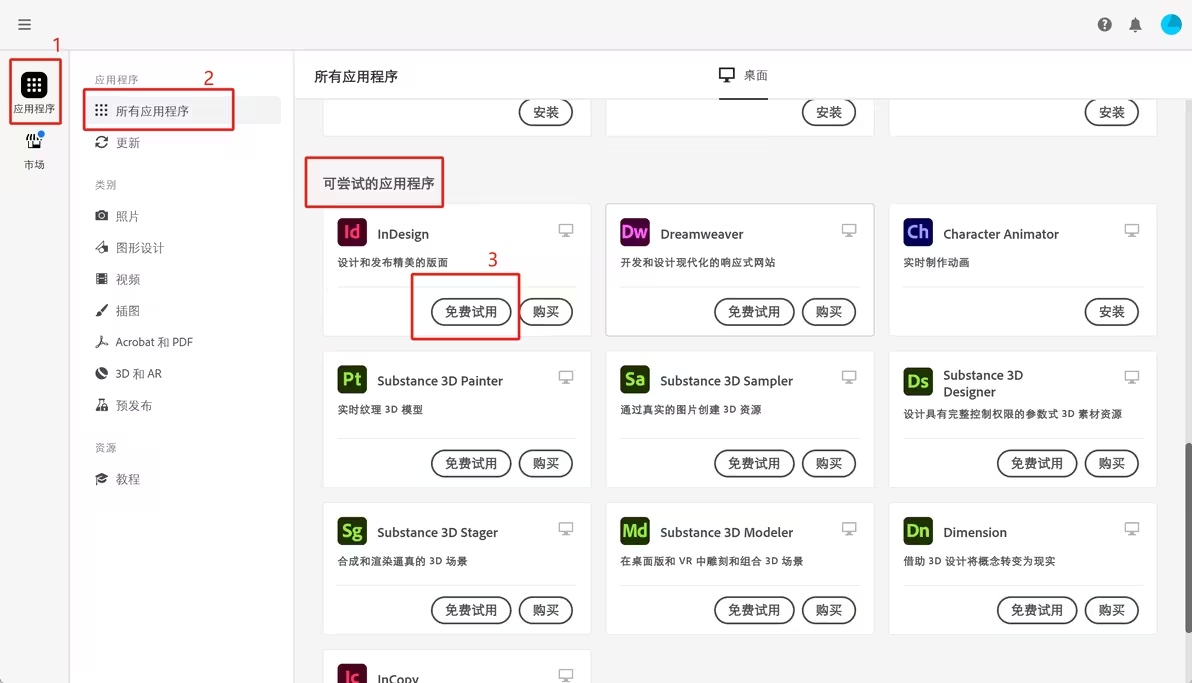Open your profile avatar

(x=1171, y=24)
